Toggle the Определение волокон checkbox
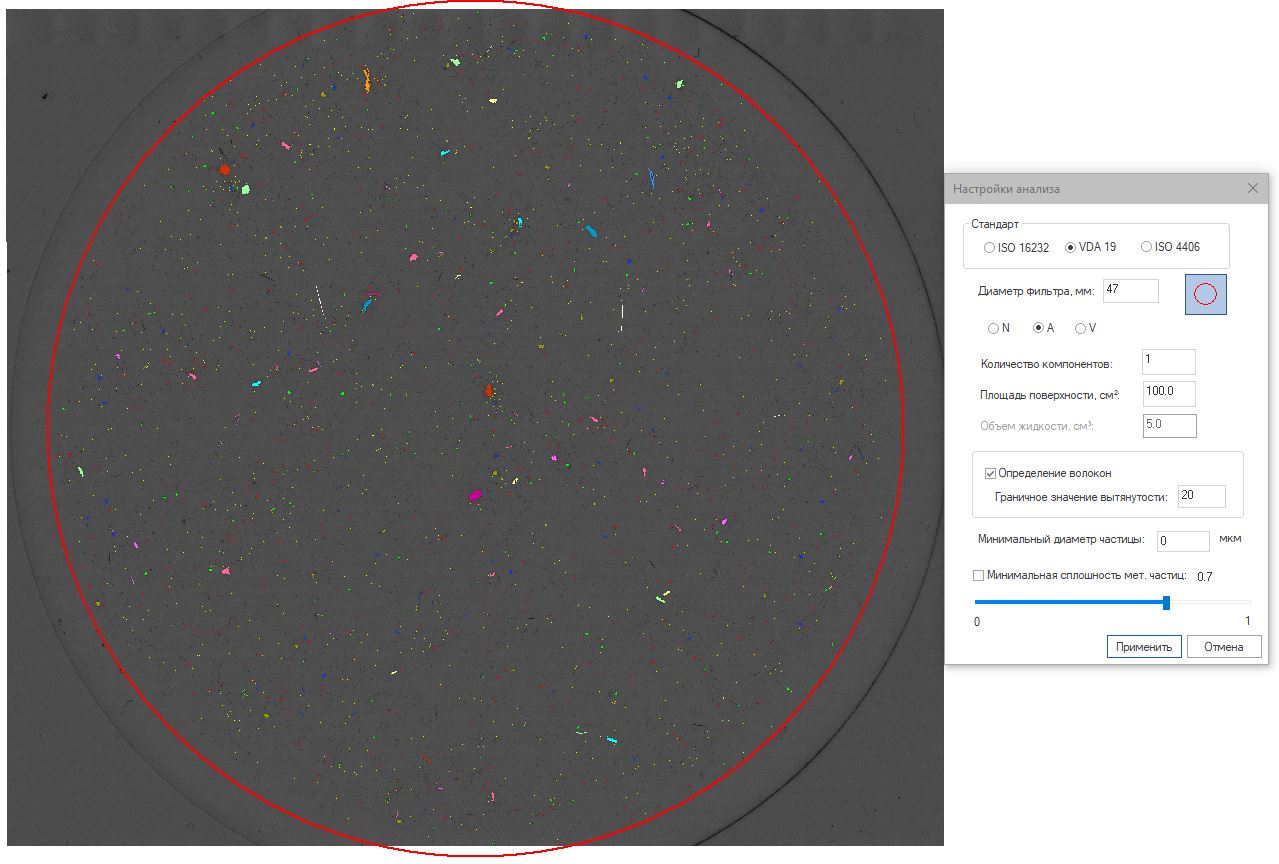Screen dimensions: 1279x864 tap(991, 473)
